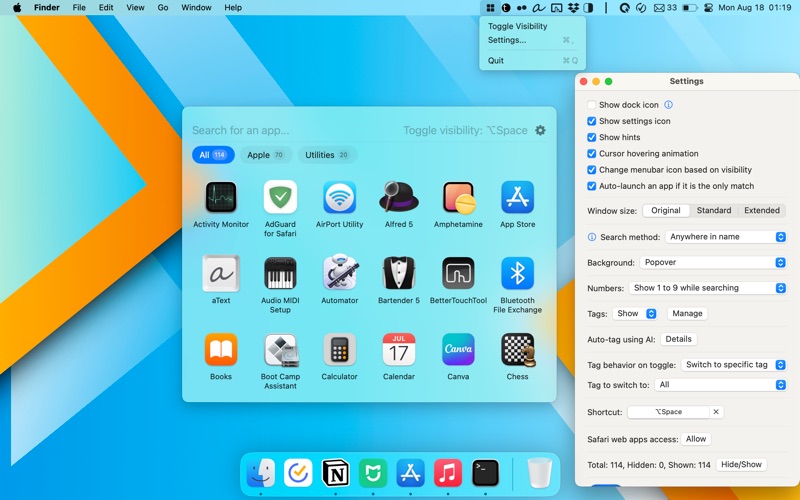Open AirPort Utility icon
The image size is (800, 500).
point(339,197)
